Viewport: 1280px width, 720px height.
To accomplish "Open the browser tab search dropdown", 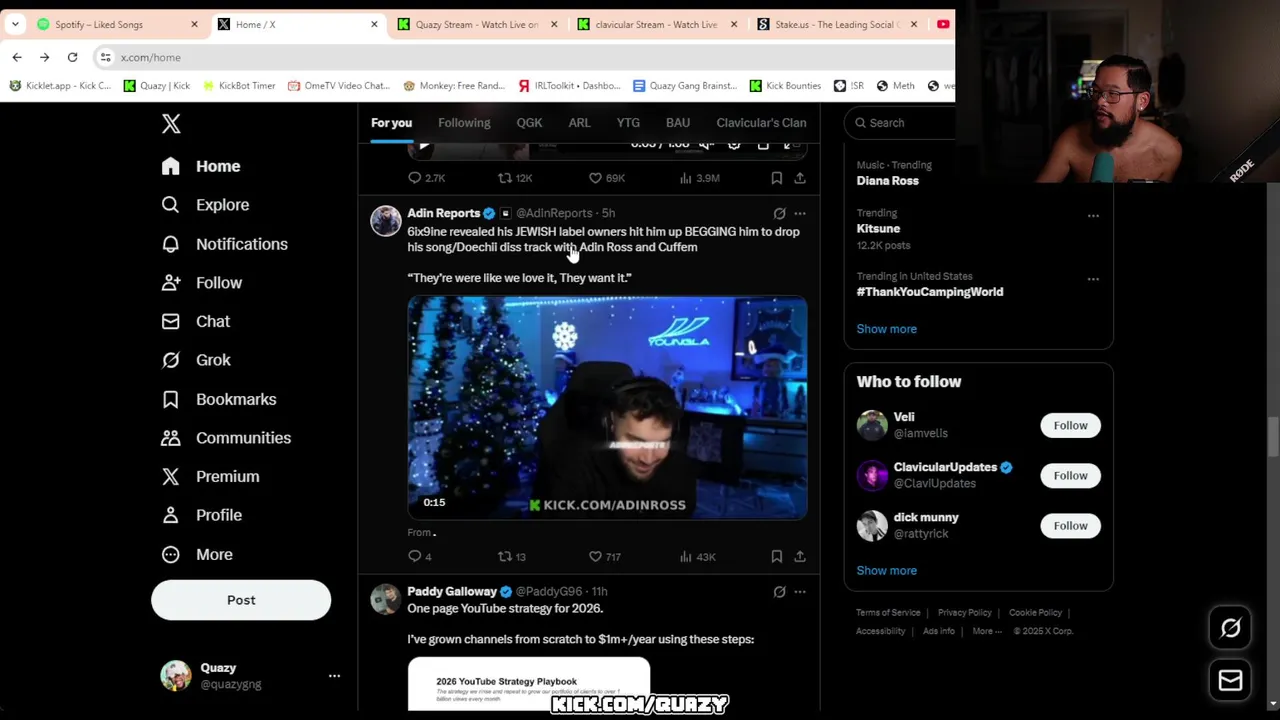I will pyautogui.click(x=15, y=24).
